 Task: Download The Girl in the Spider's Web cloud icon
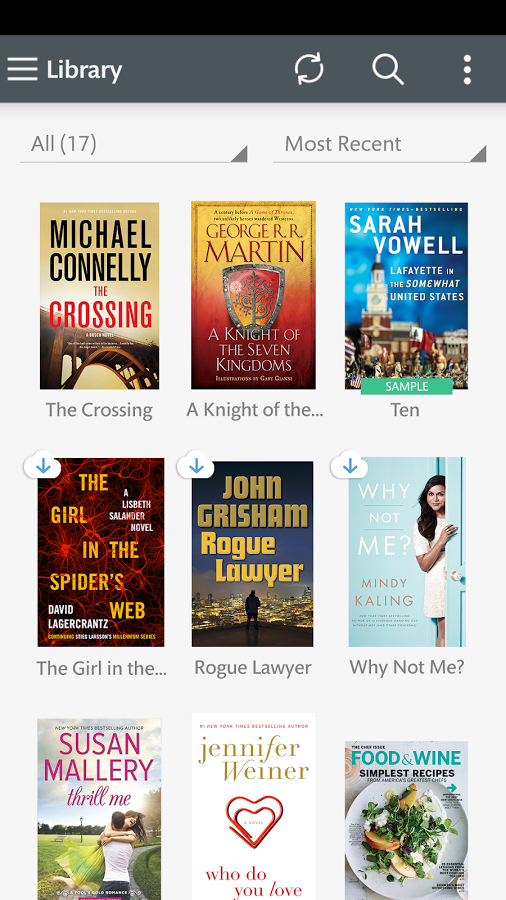42,465
